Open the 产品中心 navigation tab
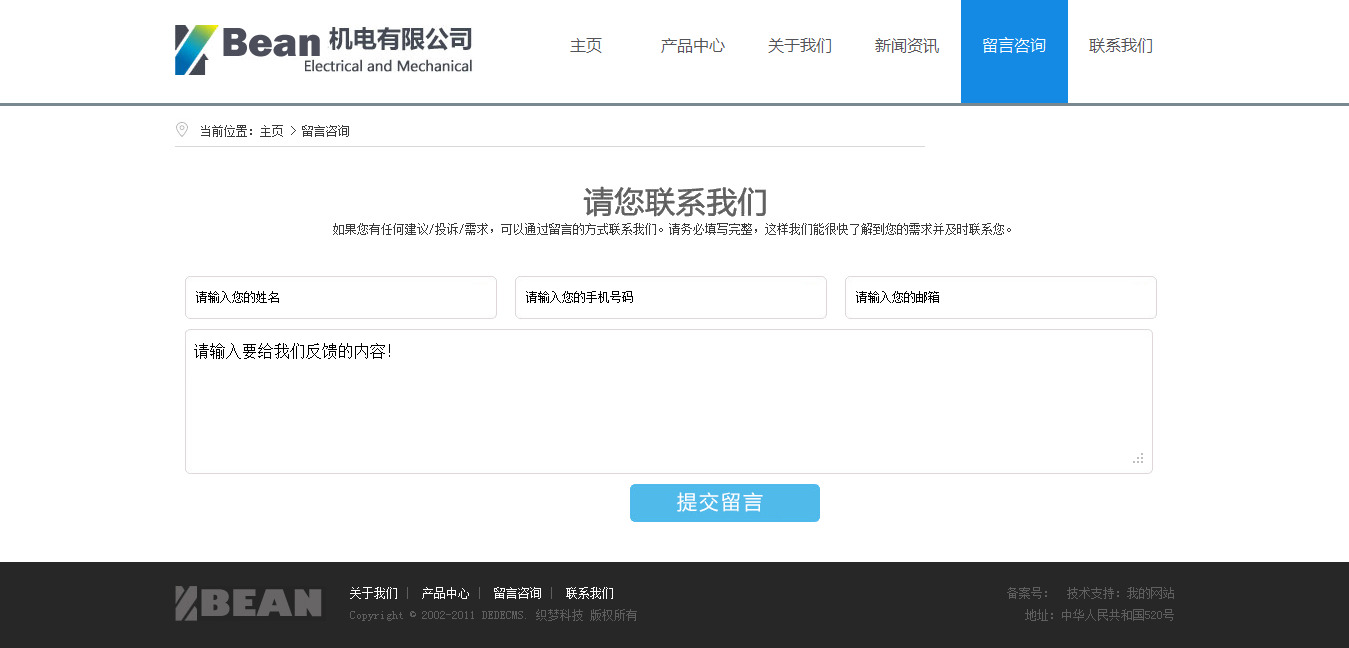This screenshot has width=1349, height=648. pyautogui.click(x=692, y=46)
